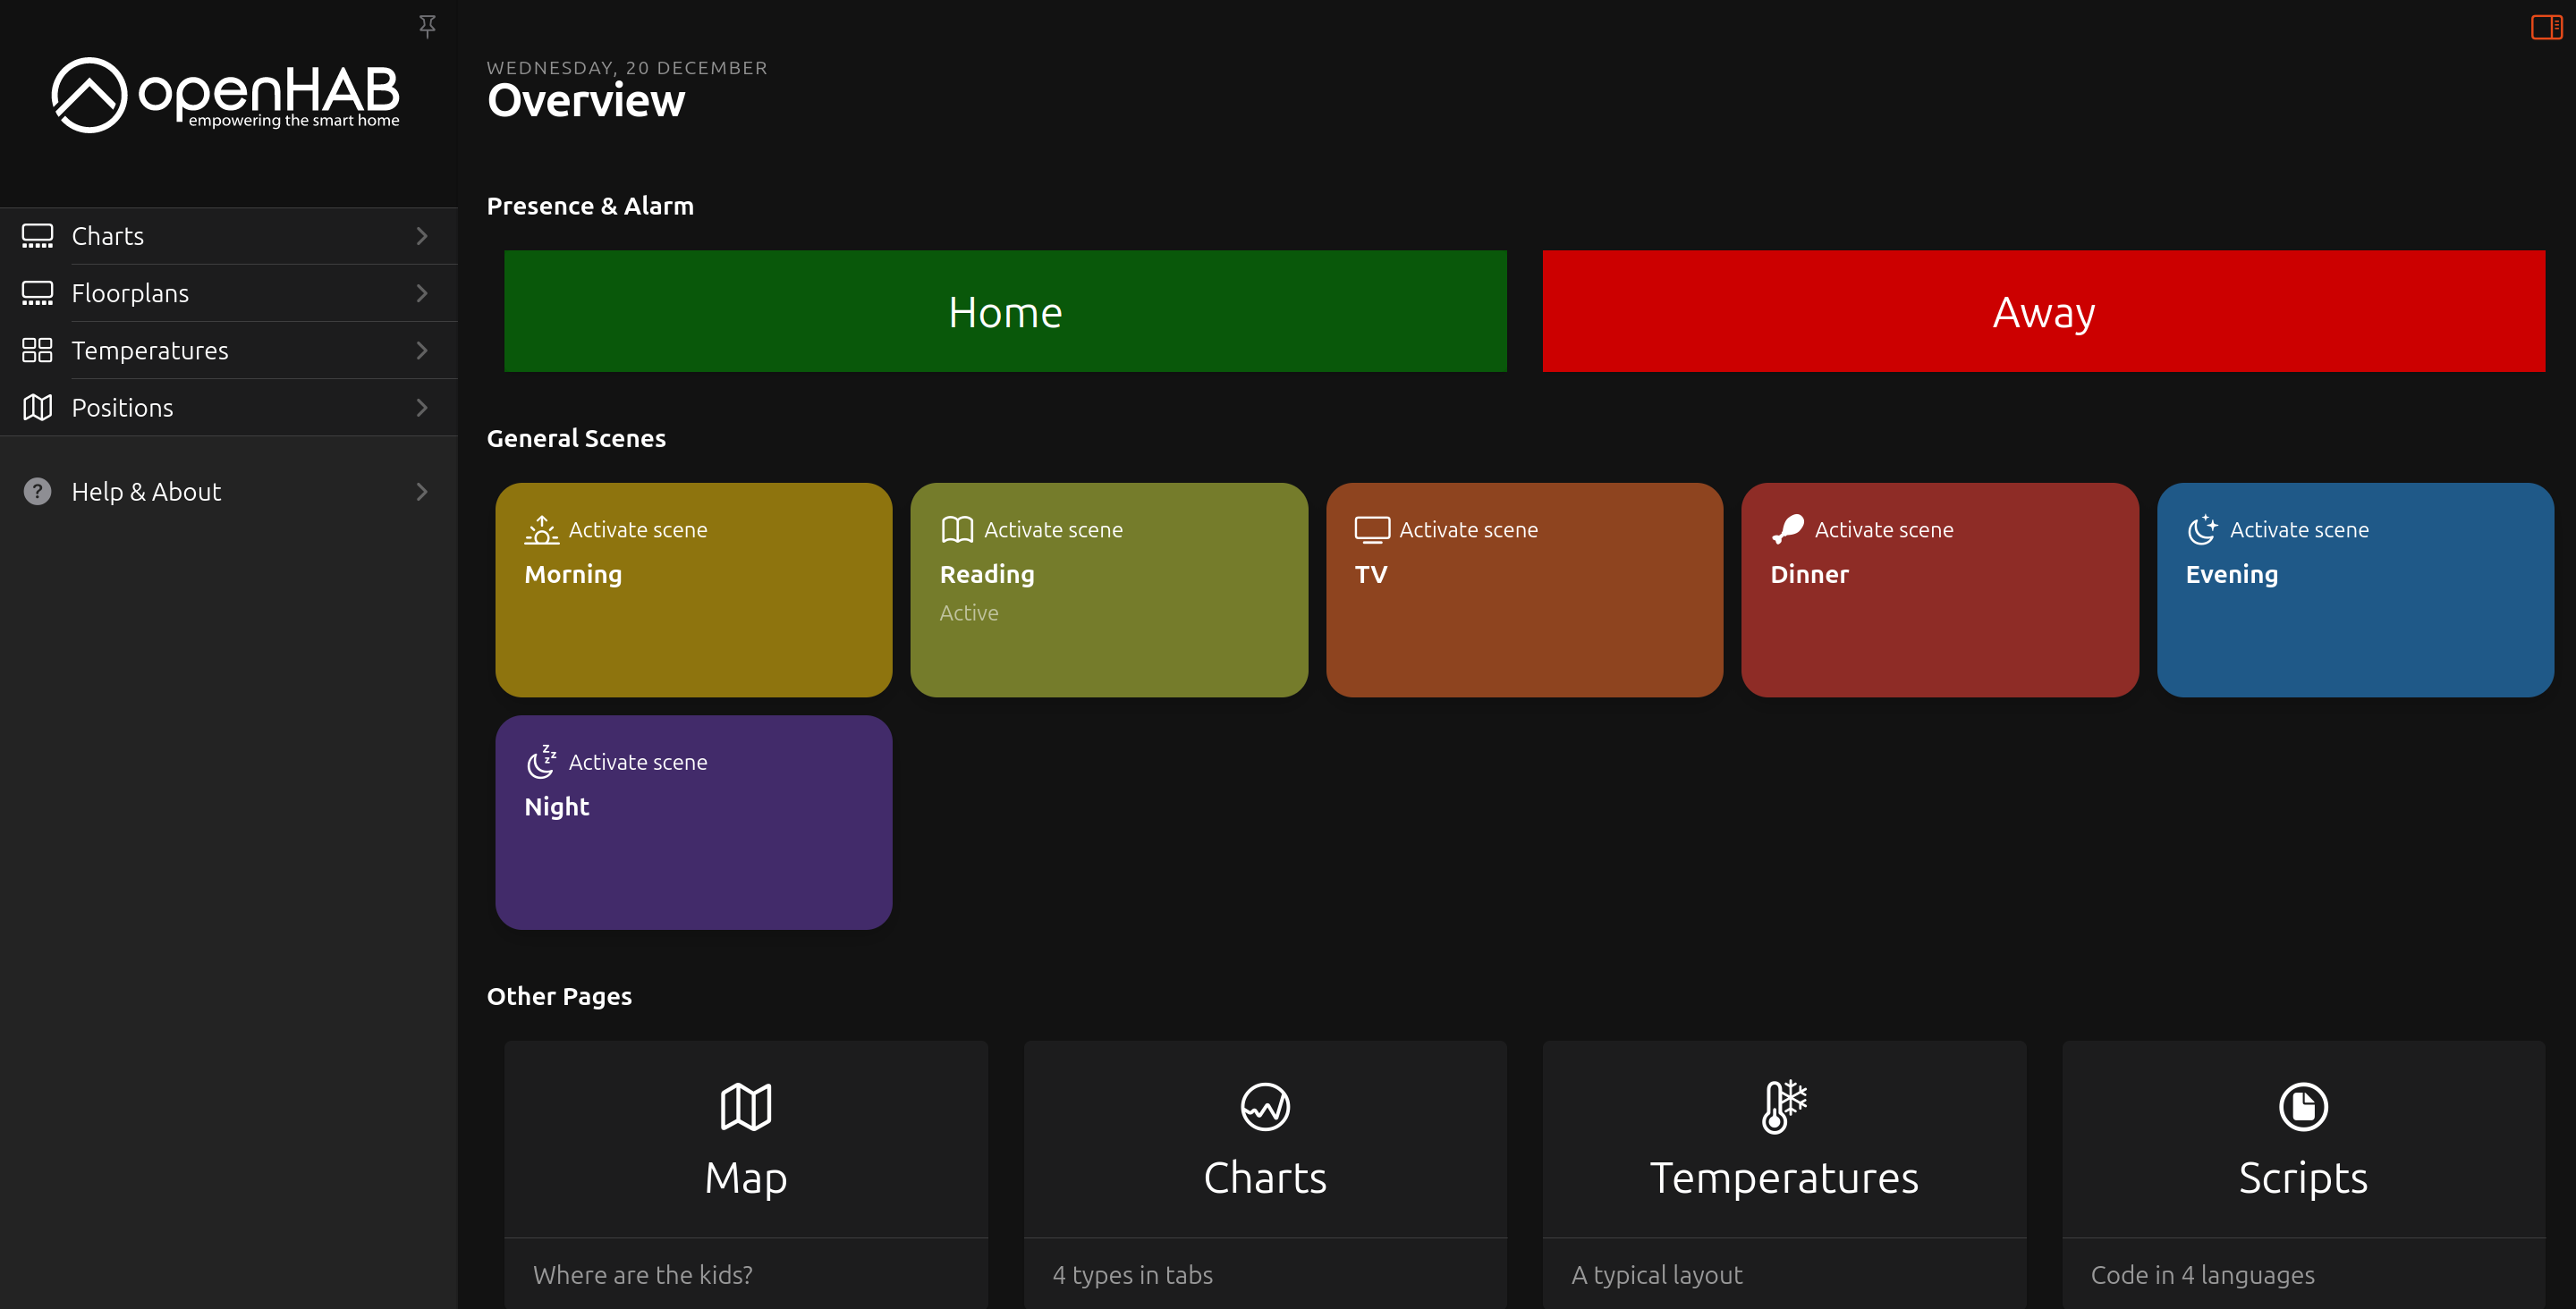The width and height of the screenshot is (2576, 1309).
Task: Click the Charts sidebar monitor icon
Action: coord(37,236)
